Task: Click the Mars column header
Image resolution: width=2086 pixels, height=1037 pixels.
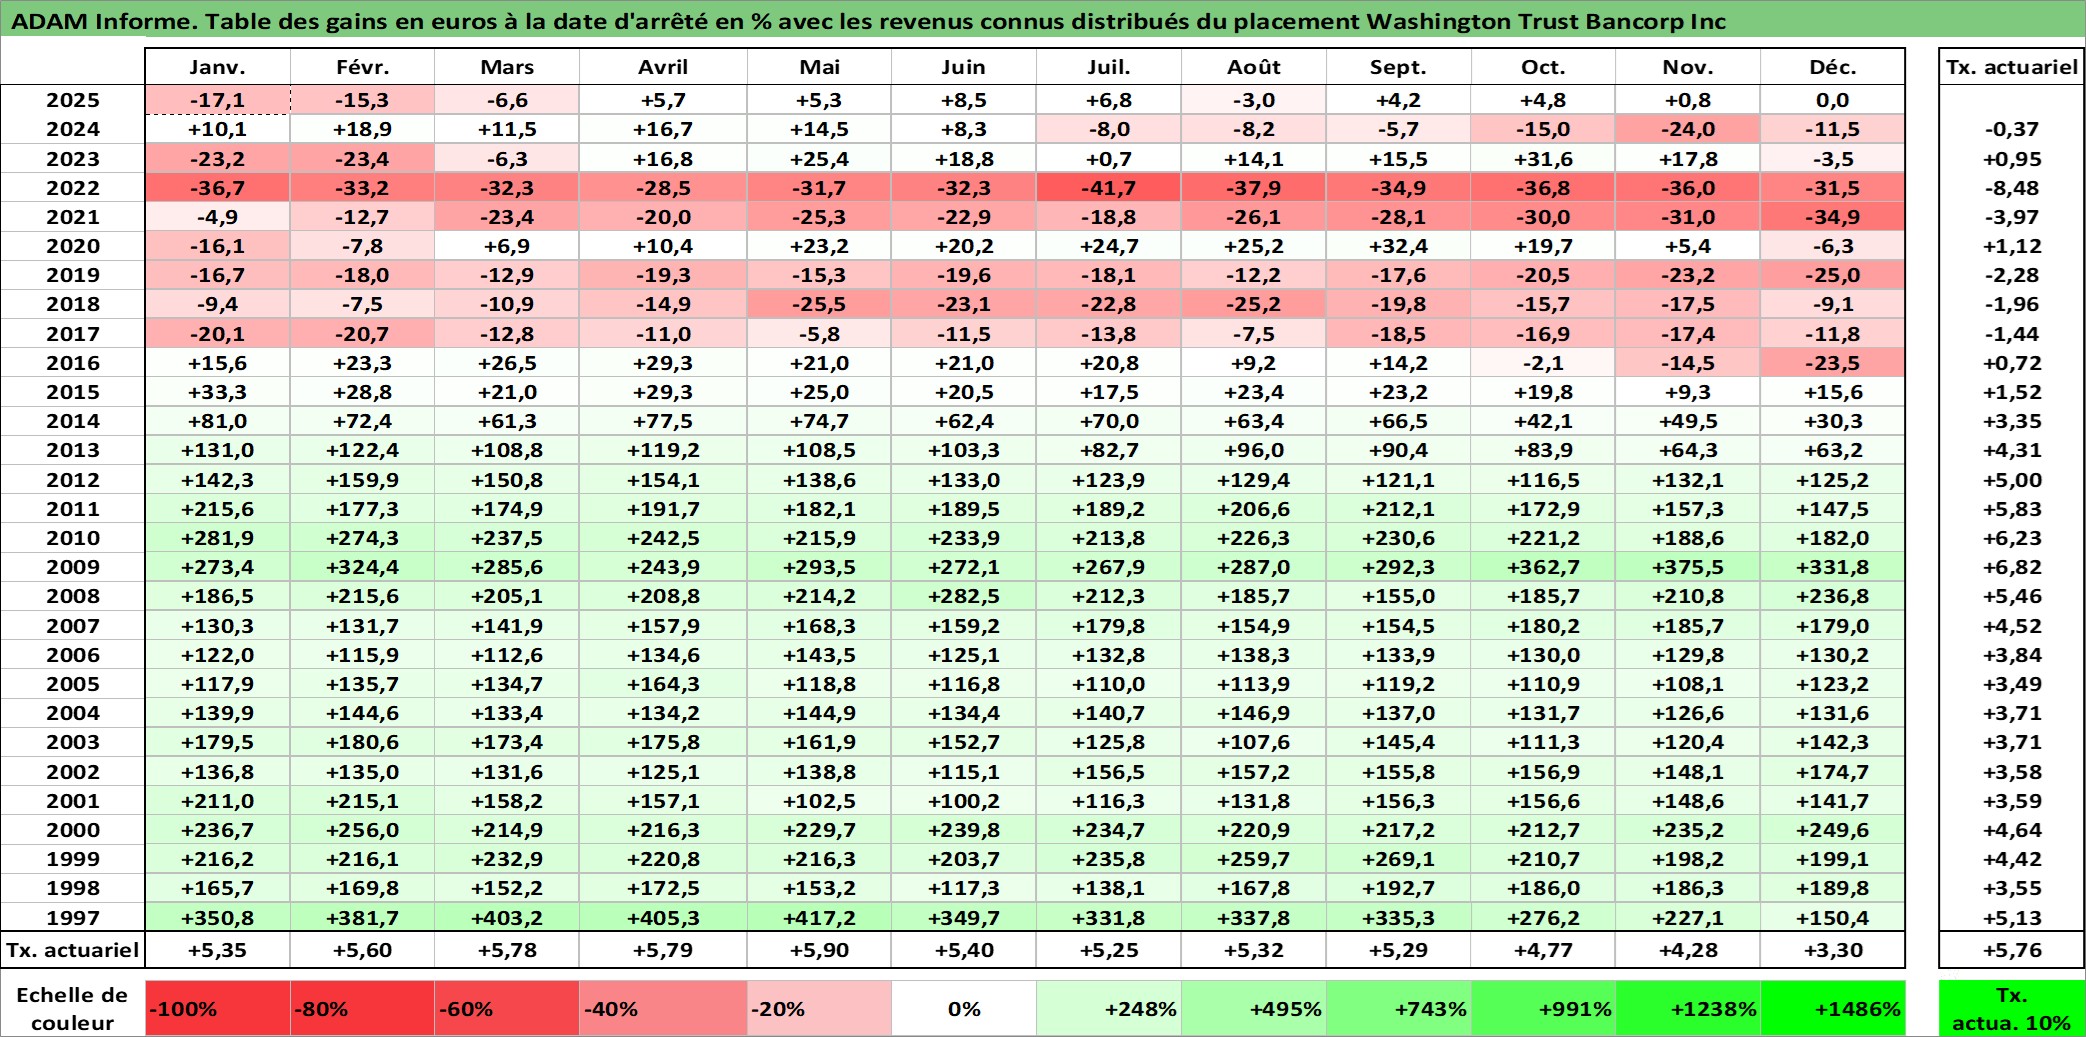Action: pyautogui.click(x=507, y=67)
